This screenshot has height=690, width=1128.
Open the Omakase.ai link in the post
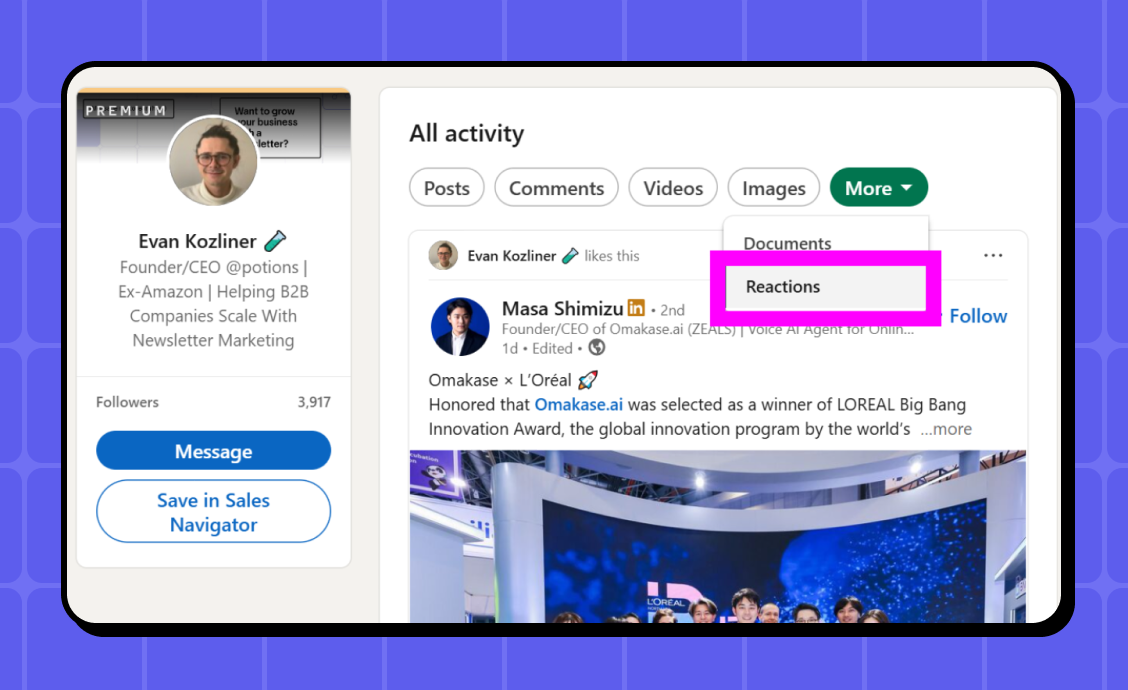(579, 405)
